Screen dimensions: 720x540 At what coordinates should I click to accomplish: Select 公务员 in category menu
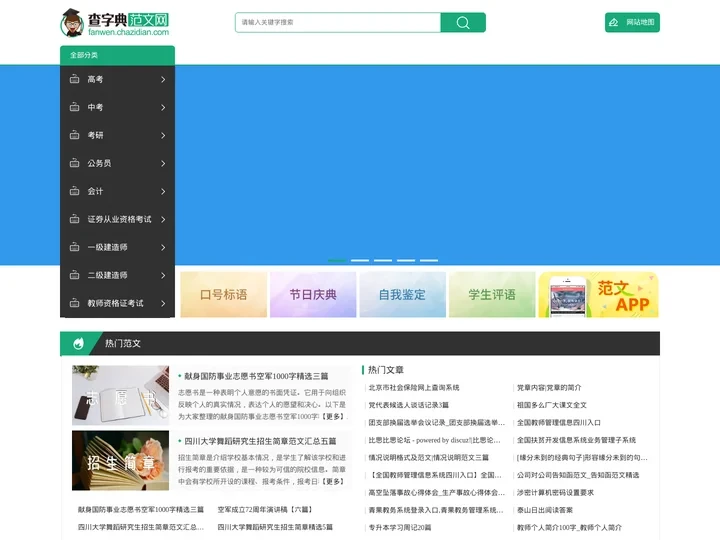point(99,163)
